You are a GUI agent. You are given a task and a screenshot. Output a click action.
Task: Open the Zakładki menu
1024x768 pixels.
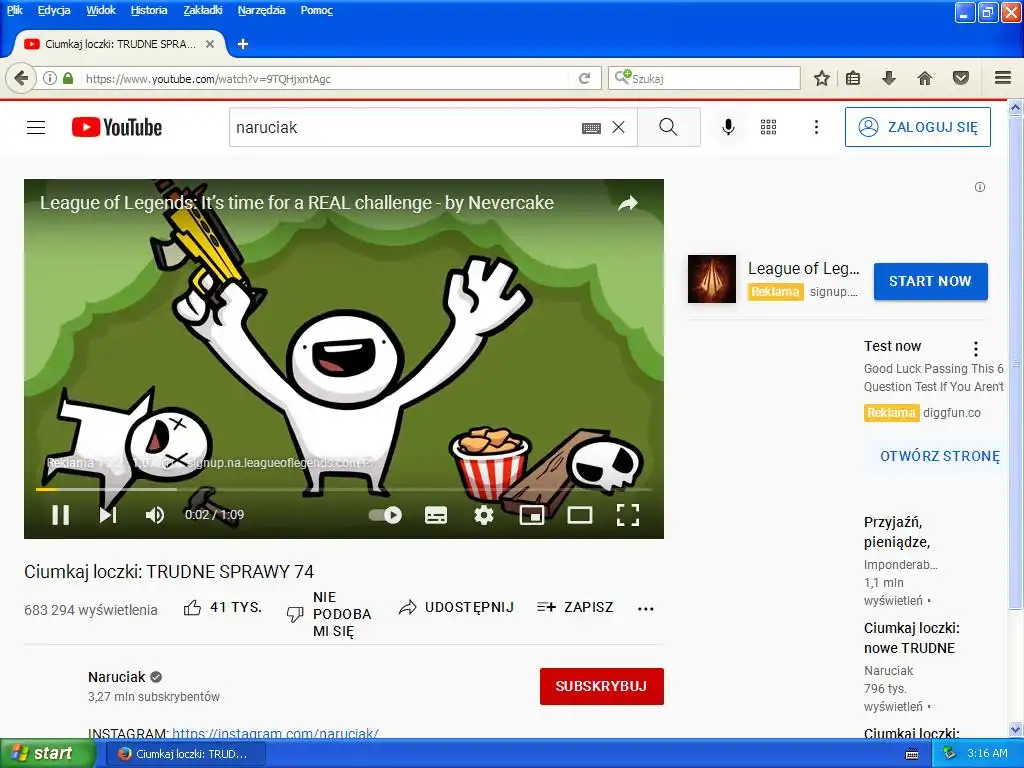[202, 10]
